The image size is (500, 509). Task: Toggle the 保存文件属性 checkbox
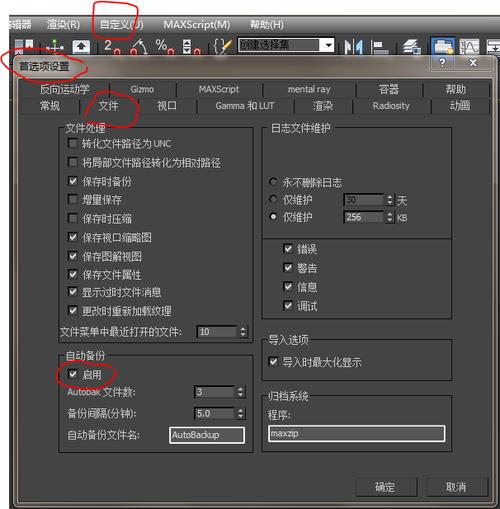tap(72, 274)
